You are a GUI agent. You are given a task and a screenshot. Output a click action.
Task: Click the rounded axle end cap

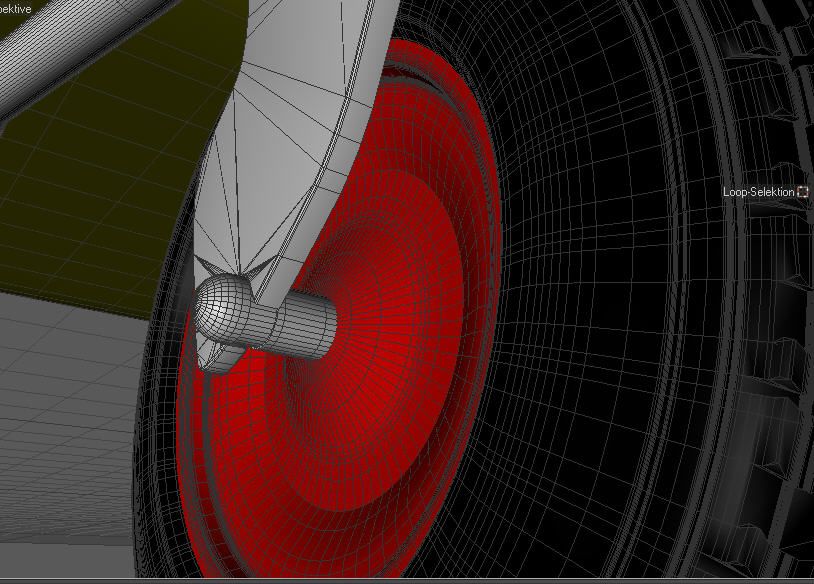click(x=221, y=306)
